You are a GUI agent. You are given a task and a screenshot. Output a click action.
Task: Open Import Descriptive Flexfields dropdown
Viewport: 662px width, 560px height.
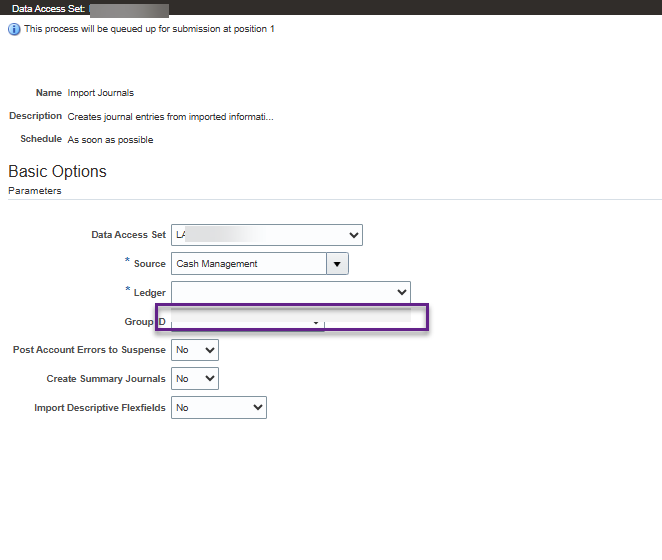[x=219, y=408]
